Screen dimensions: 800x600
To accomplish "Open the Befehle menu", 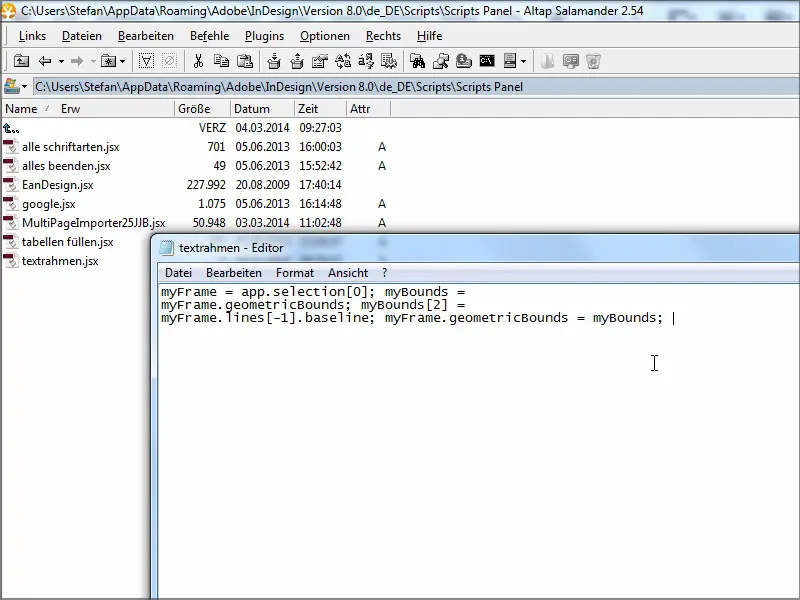I will coord(209,36).
